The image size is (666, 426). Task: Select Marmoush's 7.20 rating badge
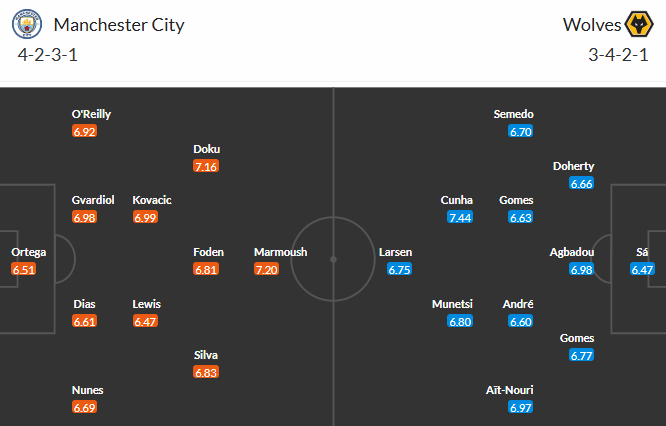(x=267, y=270)
